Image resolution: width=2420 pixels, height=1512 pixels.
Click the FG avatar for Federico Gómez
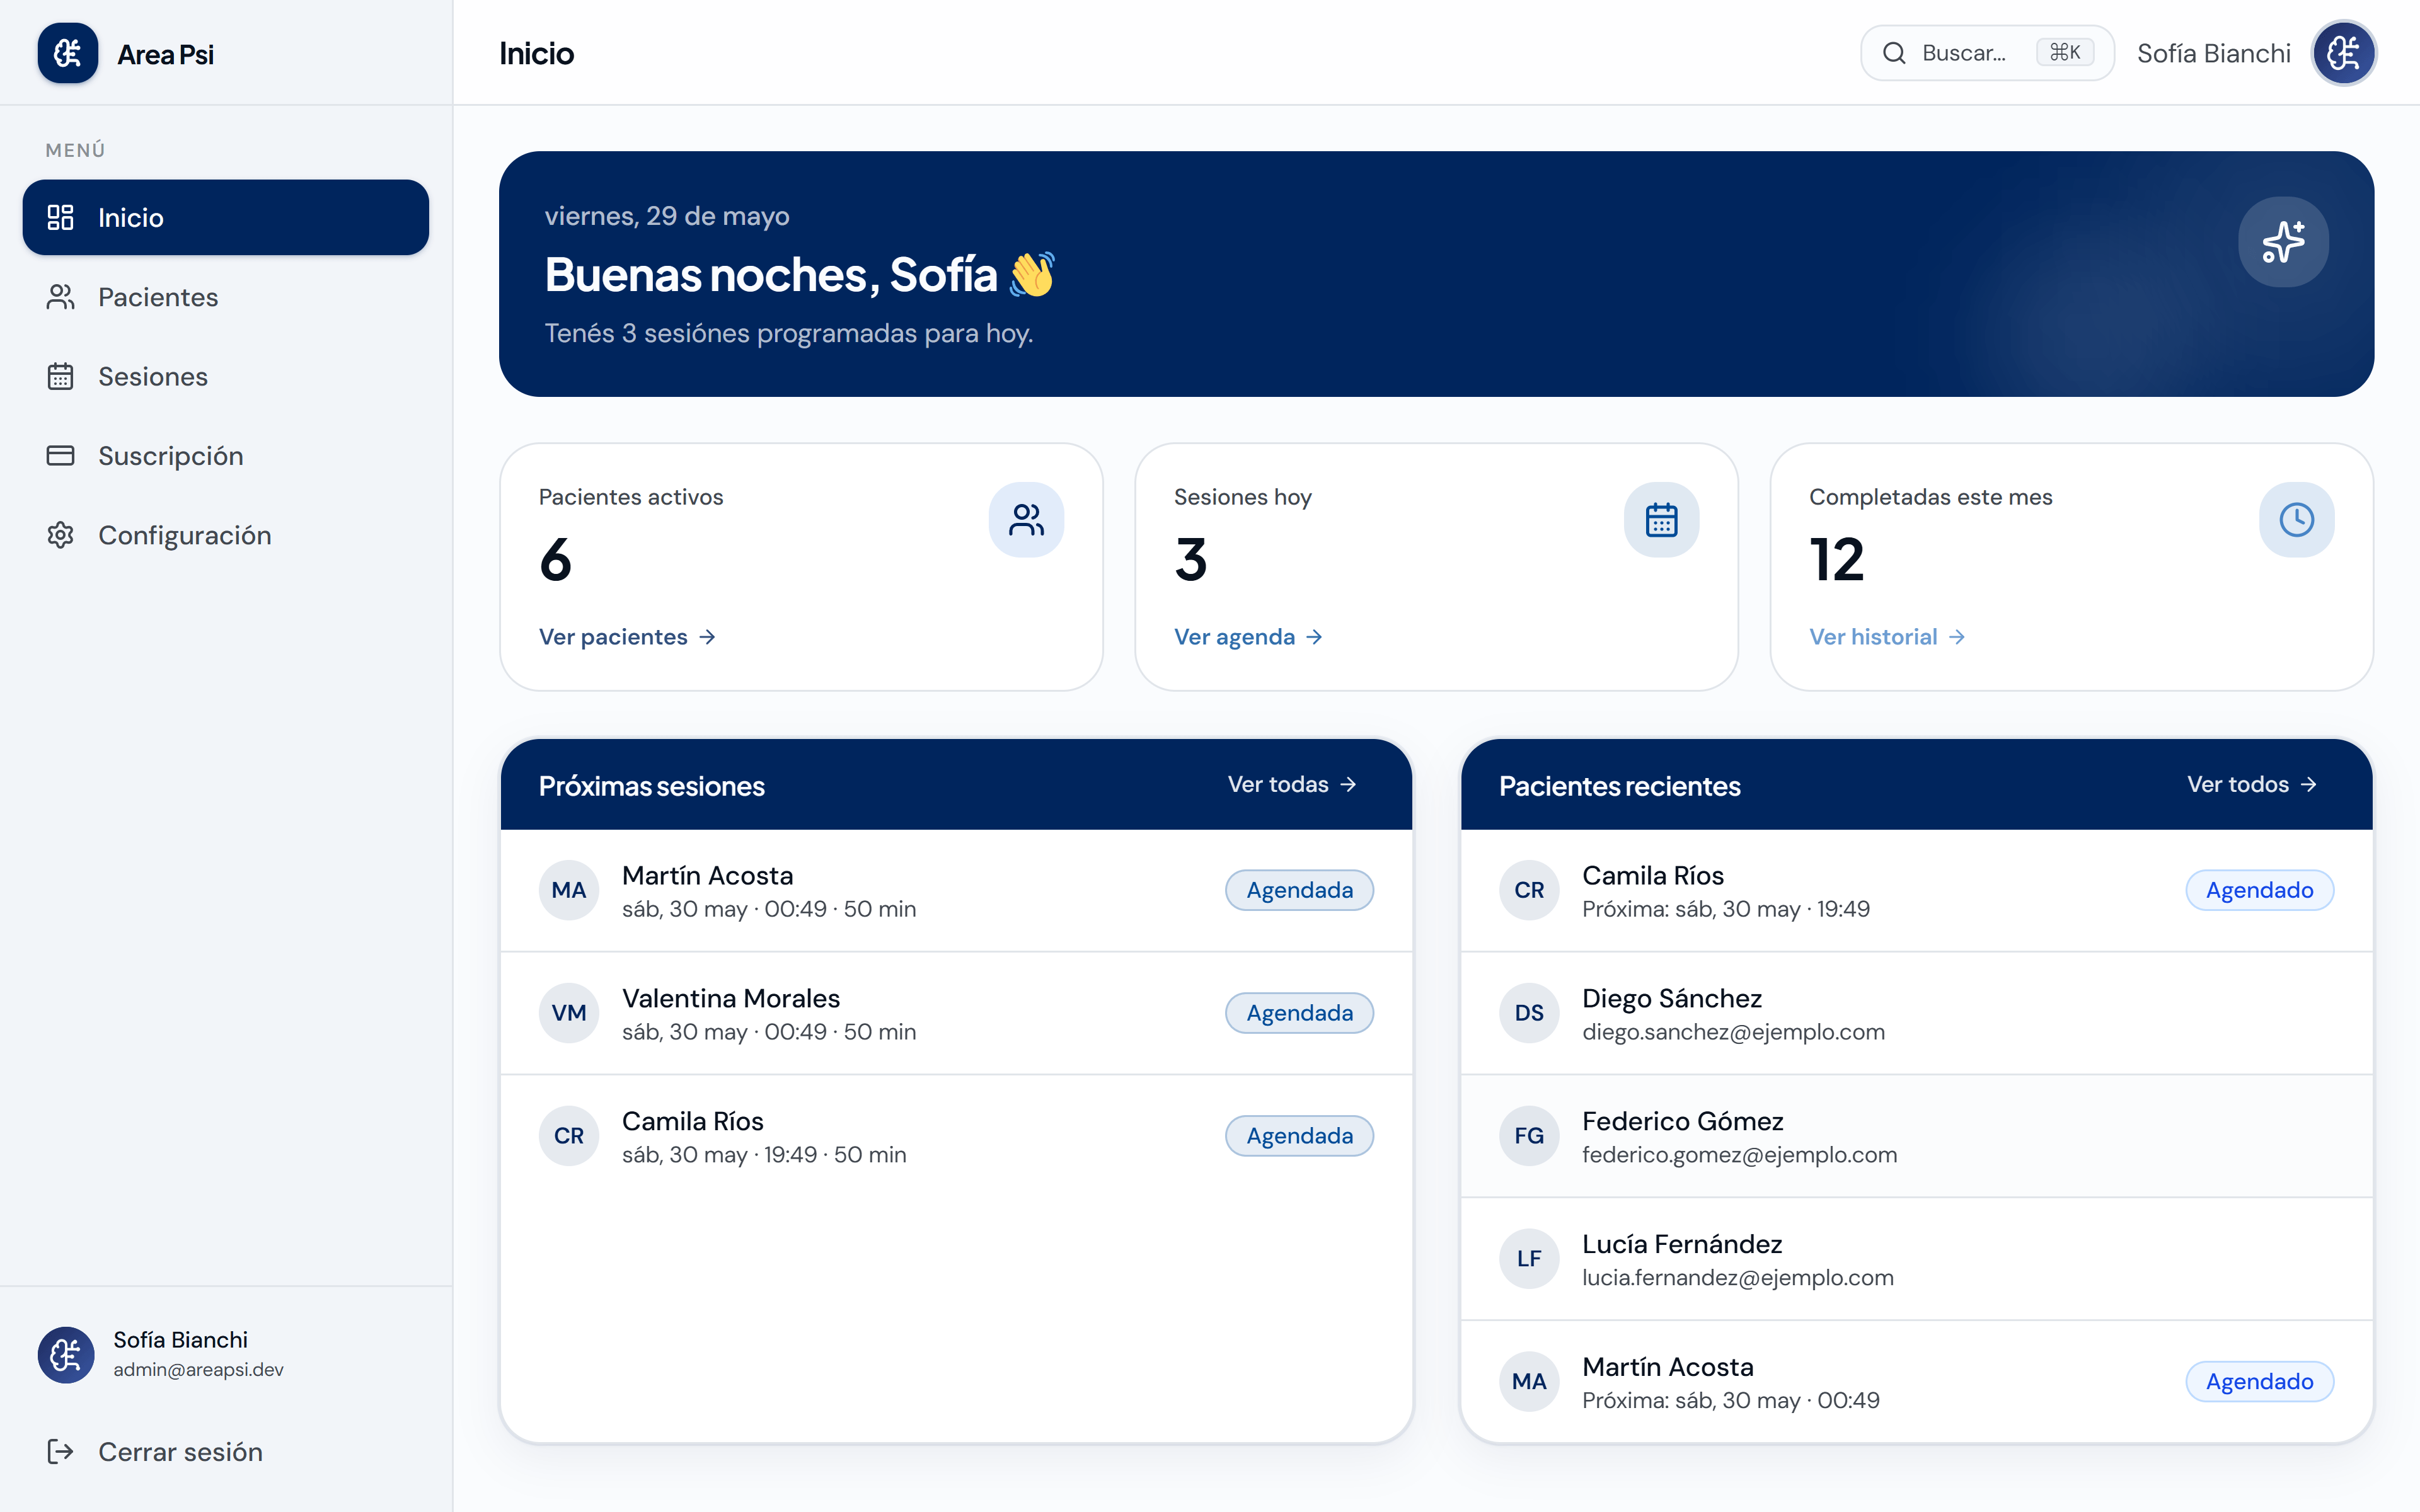coord(1529,1136)
